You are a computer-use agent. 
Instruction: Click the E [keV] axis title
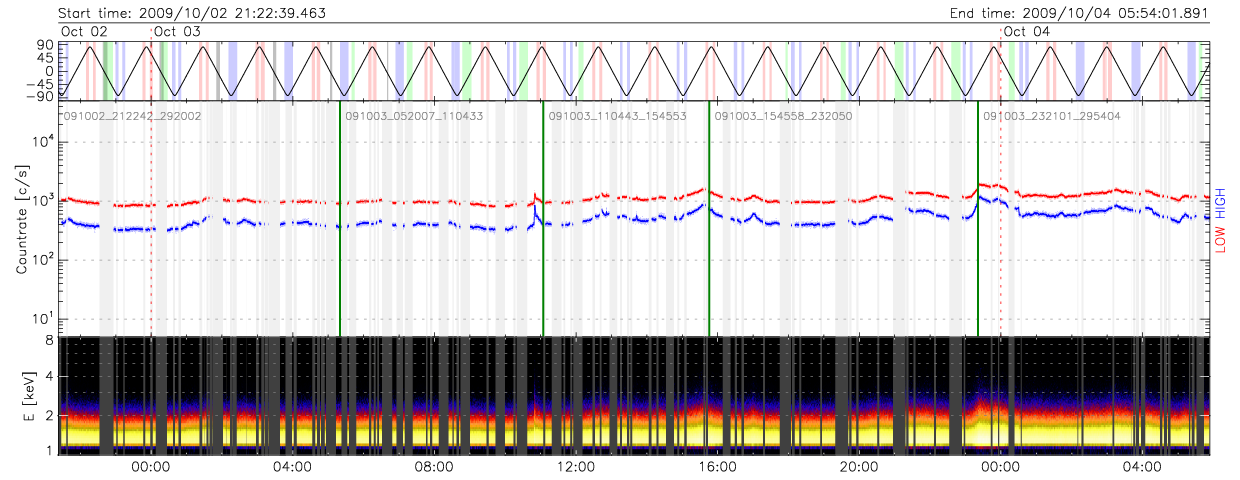(x=22, y=395)
